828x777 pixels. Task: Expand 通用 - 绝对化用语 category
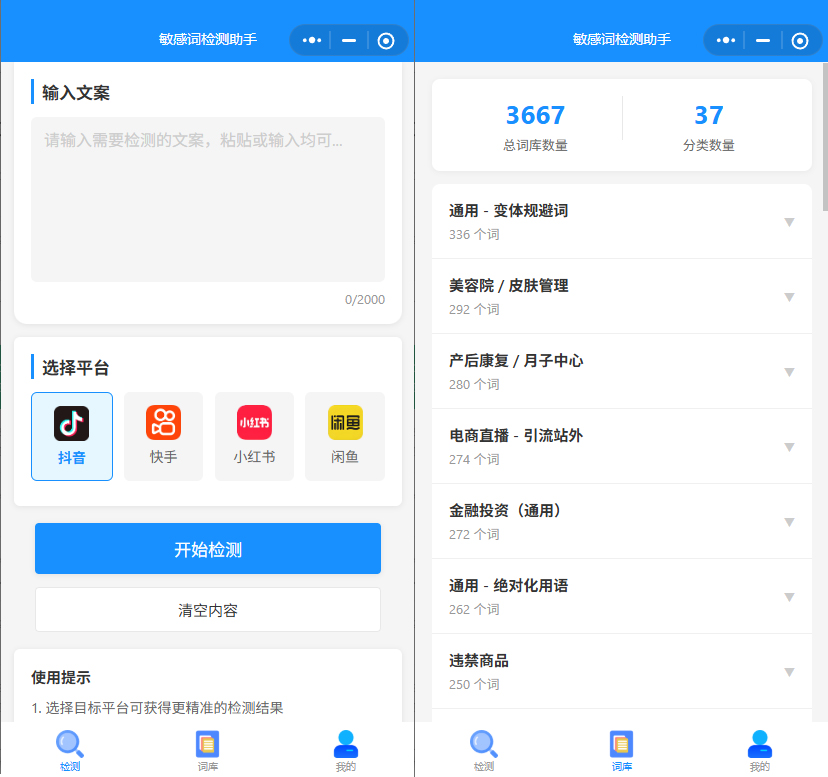(622, 596)
